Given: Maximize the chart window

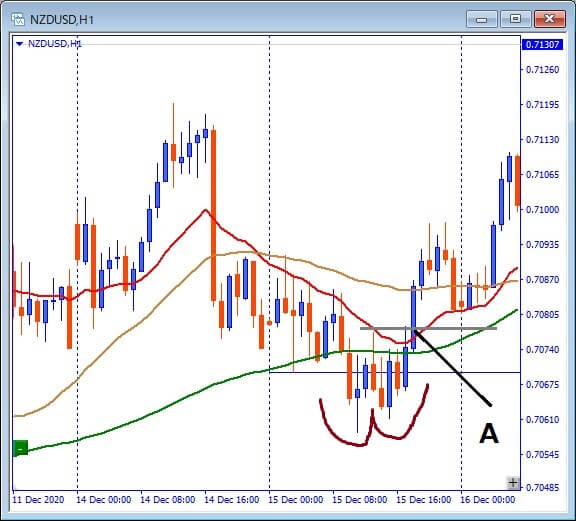Looking at the screenshot, I should coord(515,19).
